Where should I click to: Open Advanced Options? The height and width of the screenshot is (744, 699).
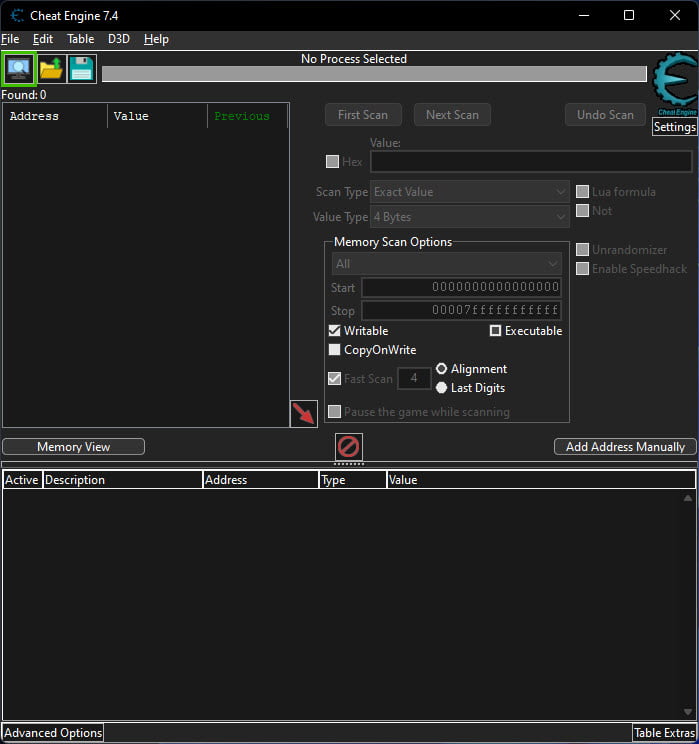53,733
